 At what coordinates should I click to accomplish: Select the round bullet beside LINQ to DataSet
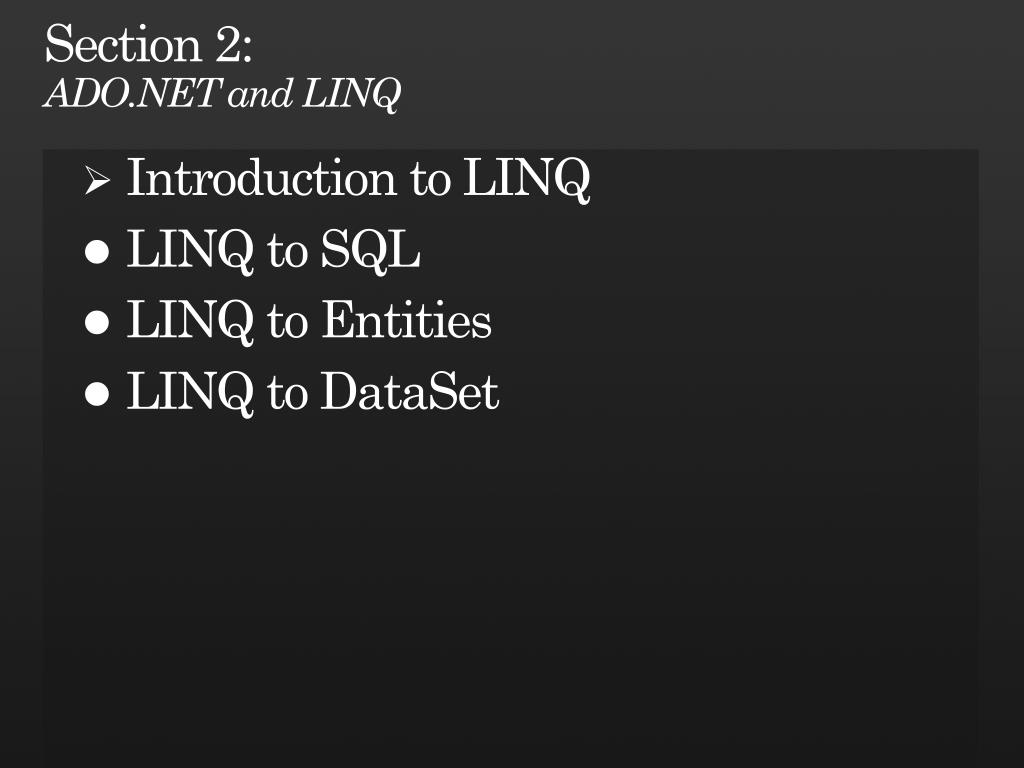(x=97, y=394)
